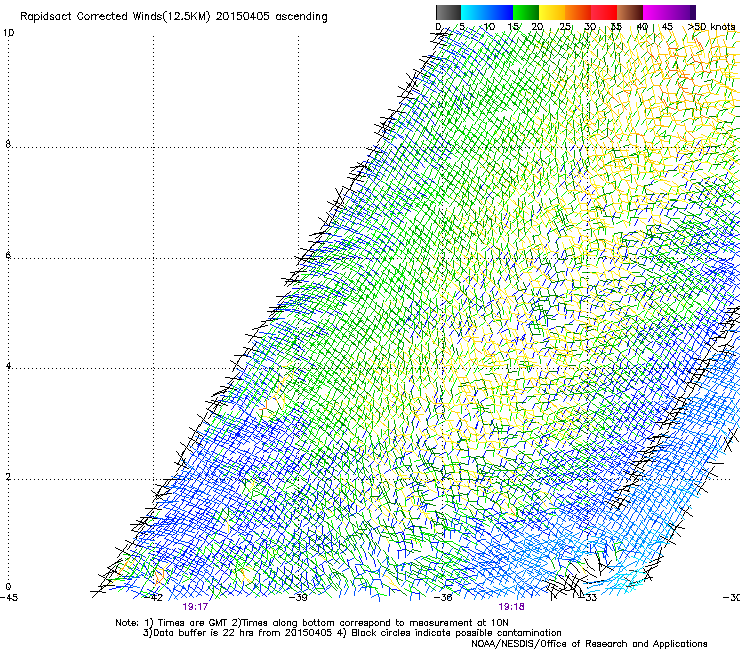Click 'measurement at 10N' note text

(459, 623)
